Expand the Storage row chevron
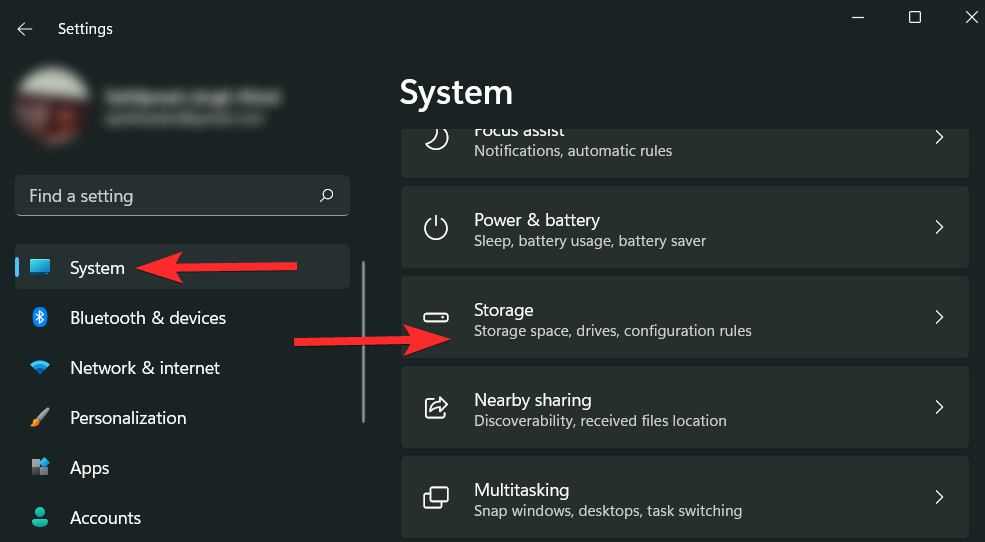 point(939,318)
